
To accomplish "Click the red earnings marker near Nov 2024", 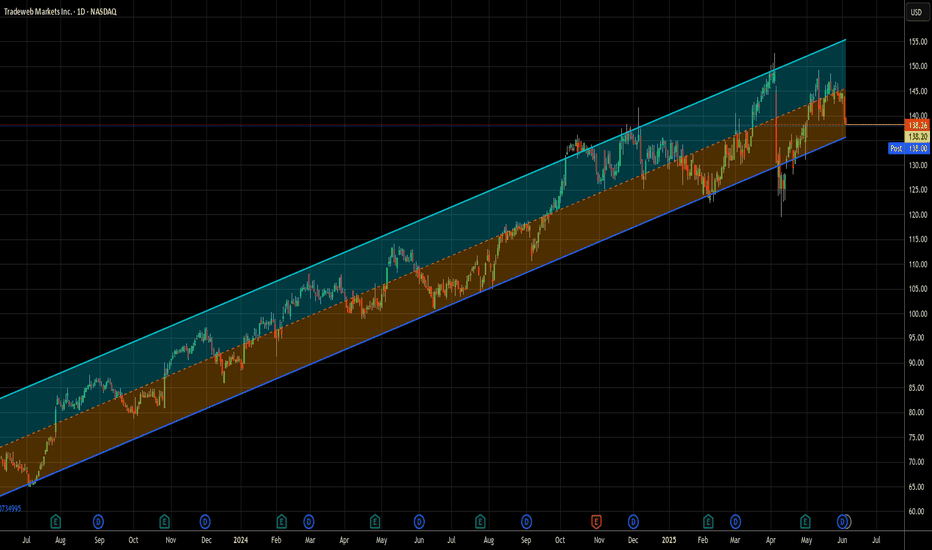I will tap(596, 522).
